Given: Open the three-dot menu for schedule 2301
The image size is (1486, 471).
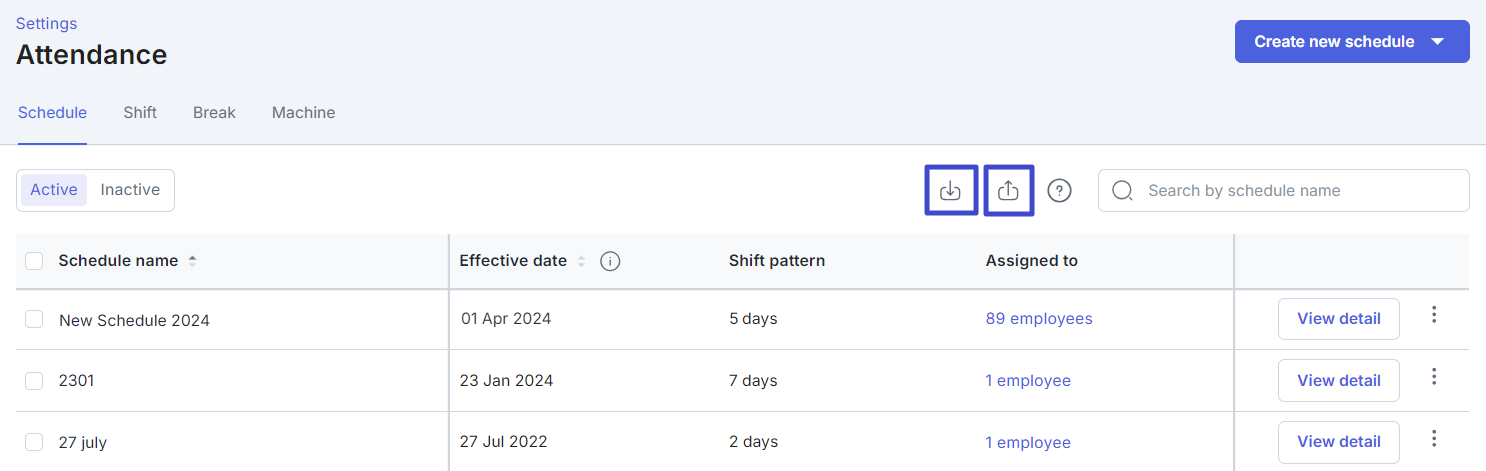Looking at the screenshot, I should [x=1434, y=377].
